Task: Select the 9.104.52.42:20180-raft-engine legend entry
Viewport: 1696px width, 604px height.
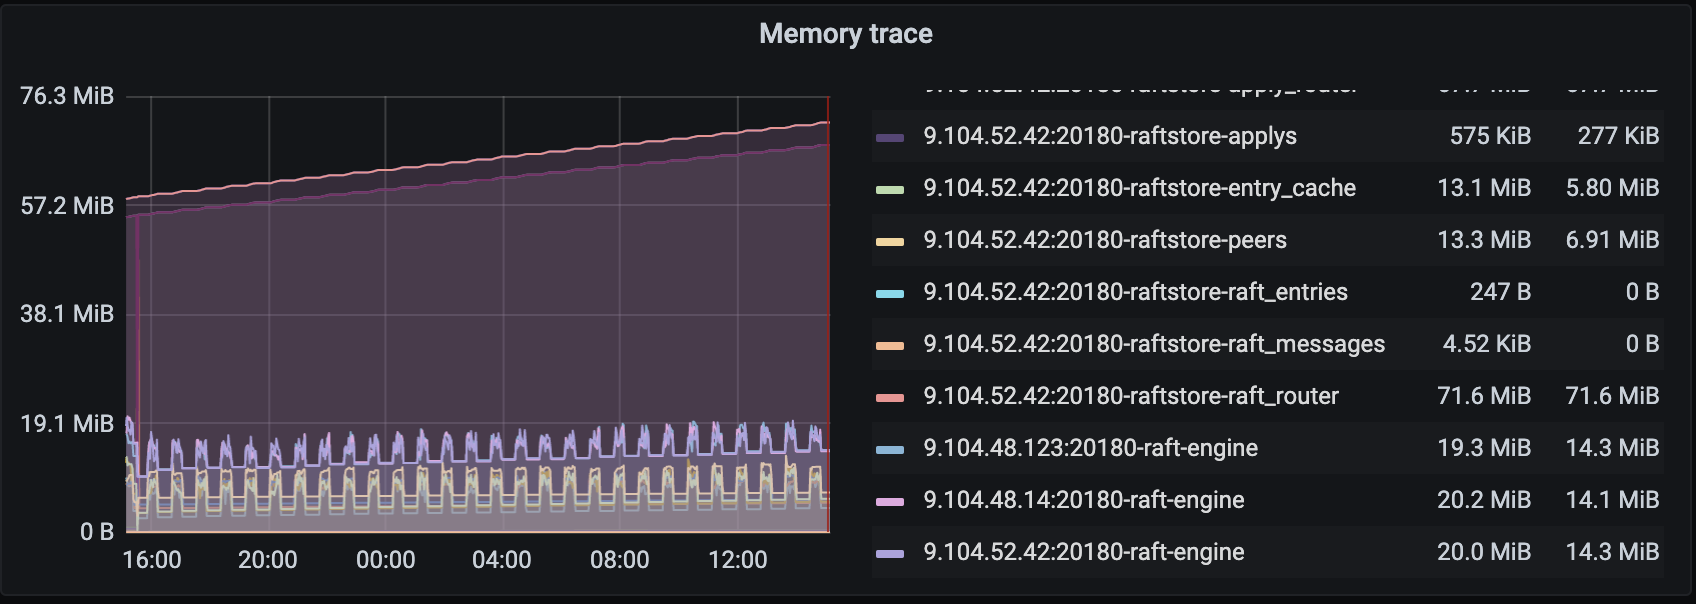Action: tap(1084, 552)
